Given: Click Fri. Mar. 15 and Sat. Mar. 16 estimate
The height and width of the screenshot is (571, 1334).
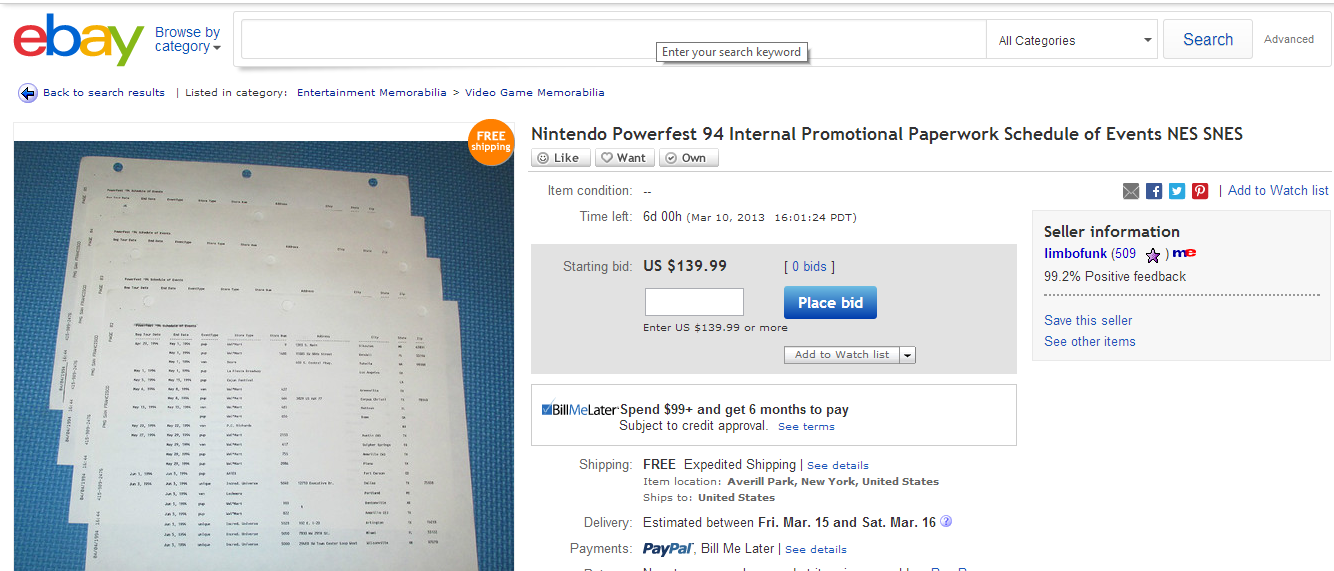Looking at the screenshot, I should 847,523.
